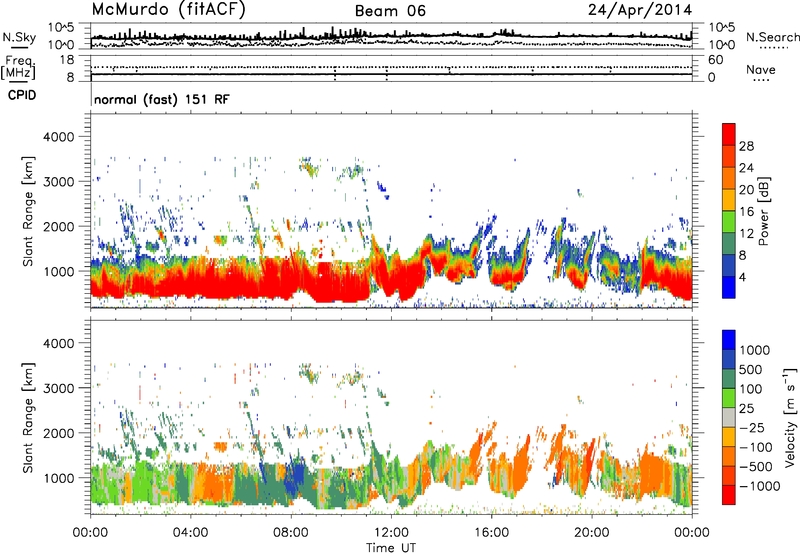Select the Power [dB] colorbar title
800x554 pixels.
(x=764, y=211)
